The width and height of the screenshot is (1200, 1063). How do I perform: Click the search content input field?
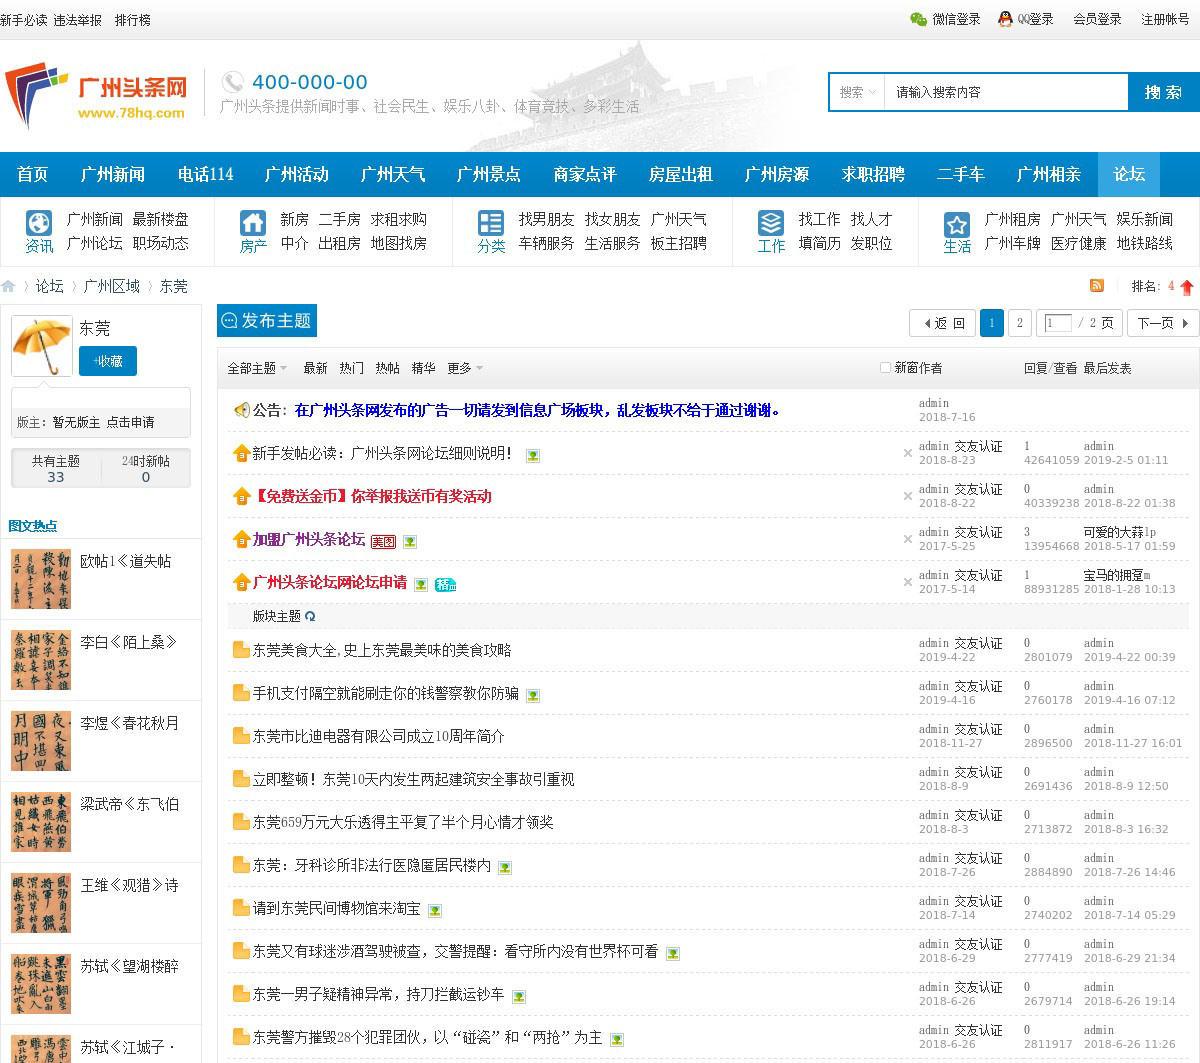click(x=1005, y=92)
